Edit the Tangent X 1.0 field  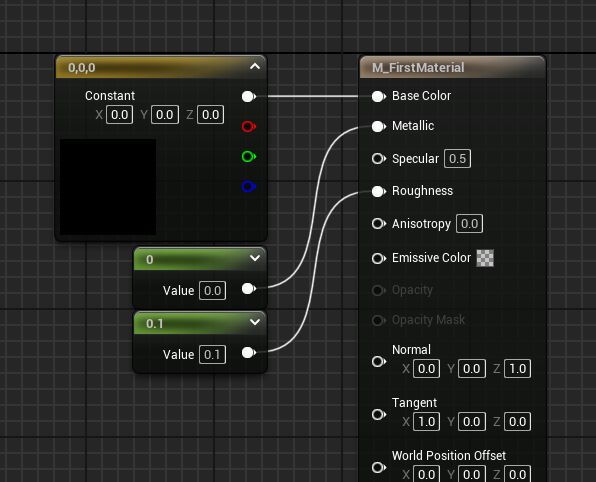pyautogui.click(x=426, y=422)
